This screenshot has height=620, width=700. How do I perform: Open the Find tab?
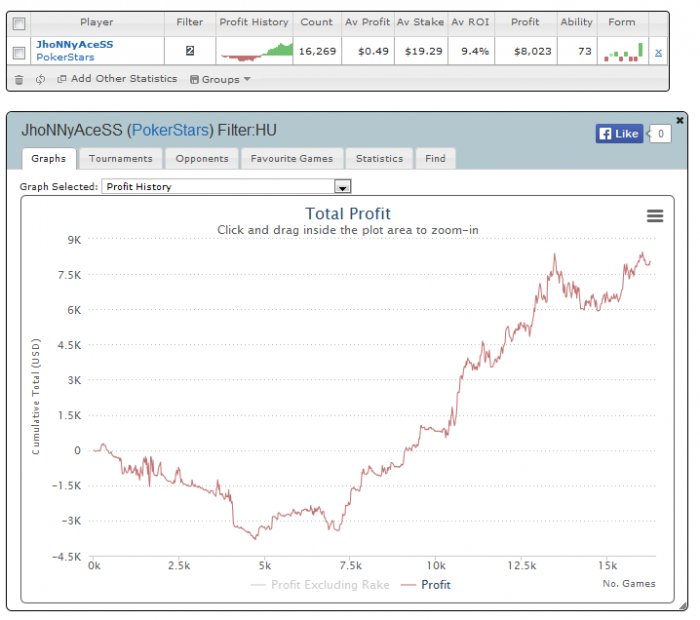pos(435,158)
